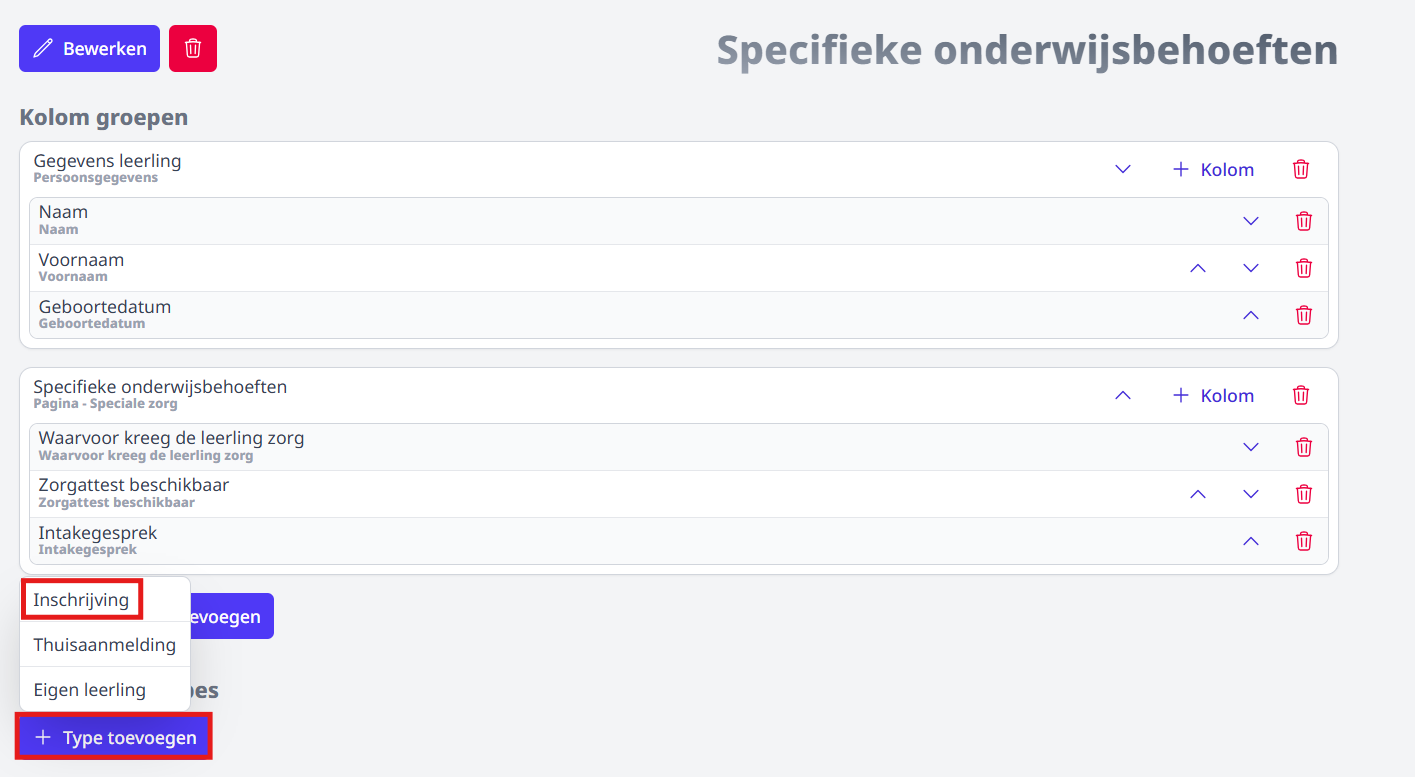
Task: Remove the Zorgattest beschikbaar column
Action: point(1304,494)
